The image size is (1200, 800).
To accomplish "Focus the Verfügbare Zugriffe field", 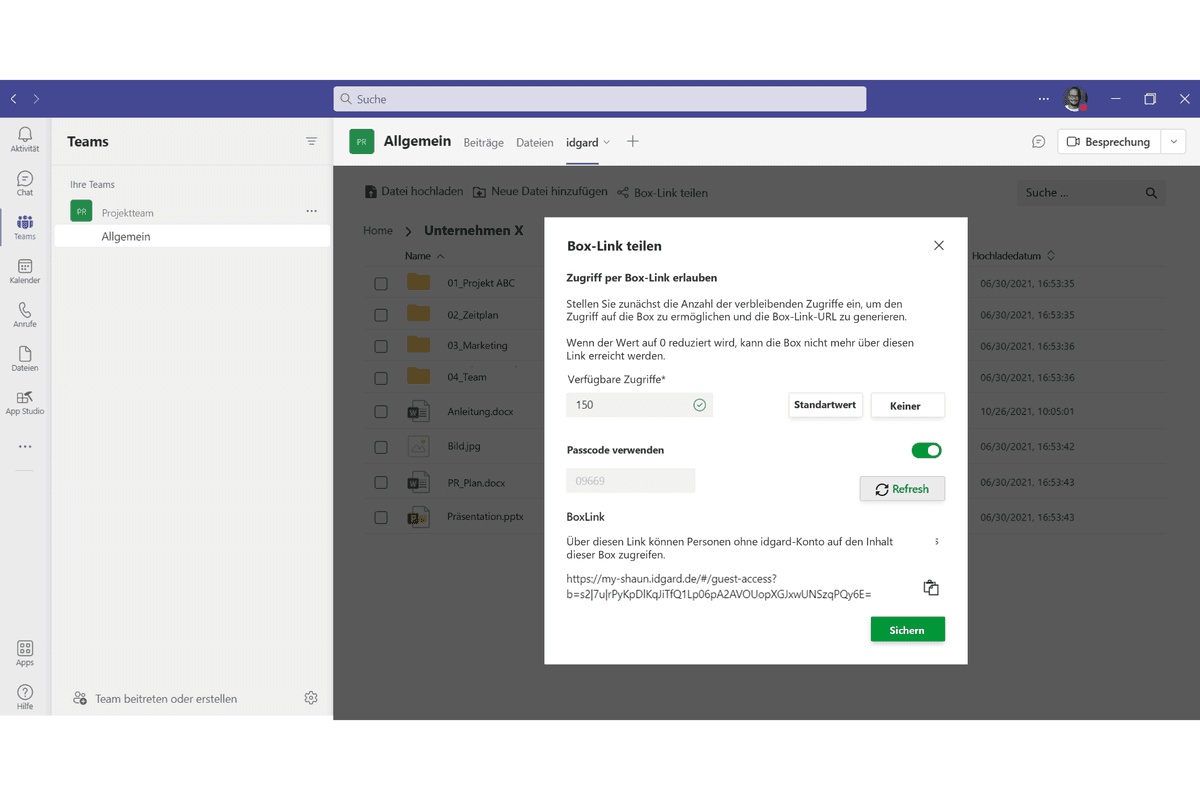I will [x=640, y=405].
